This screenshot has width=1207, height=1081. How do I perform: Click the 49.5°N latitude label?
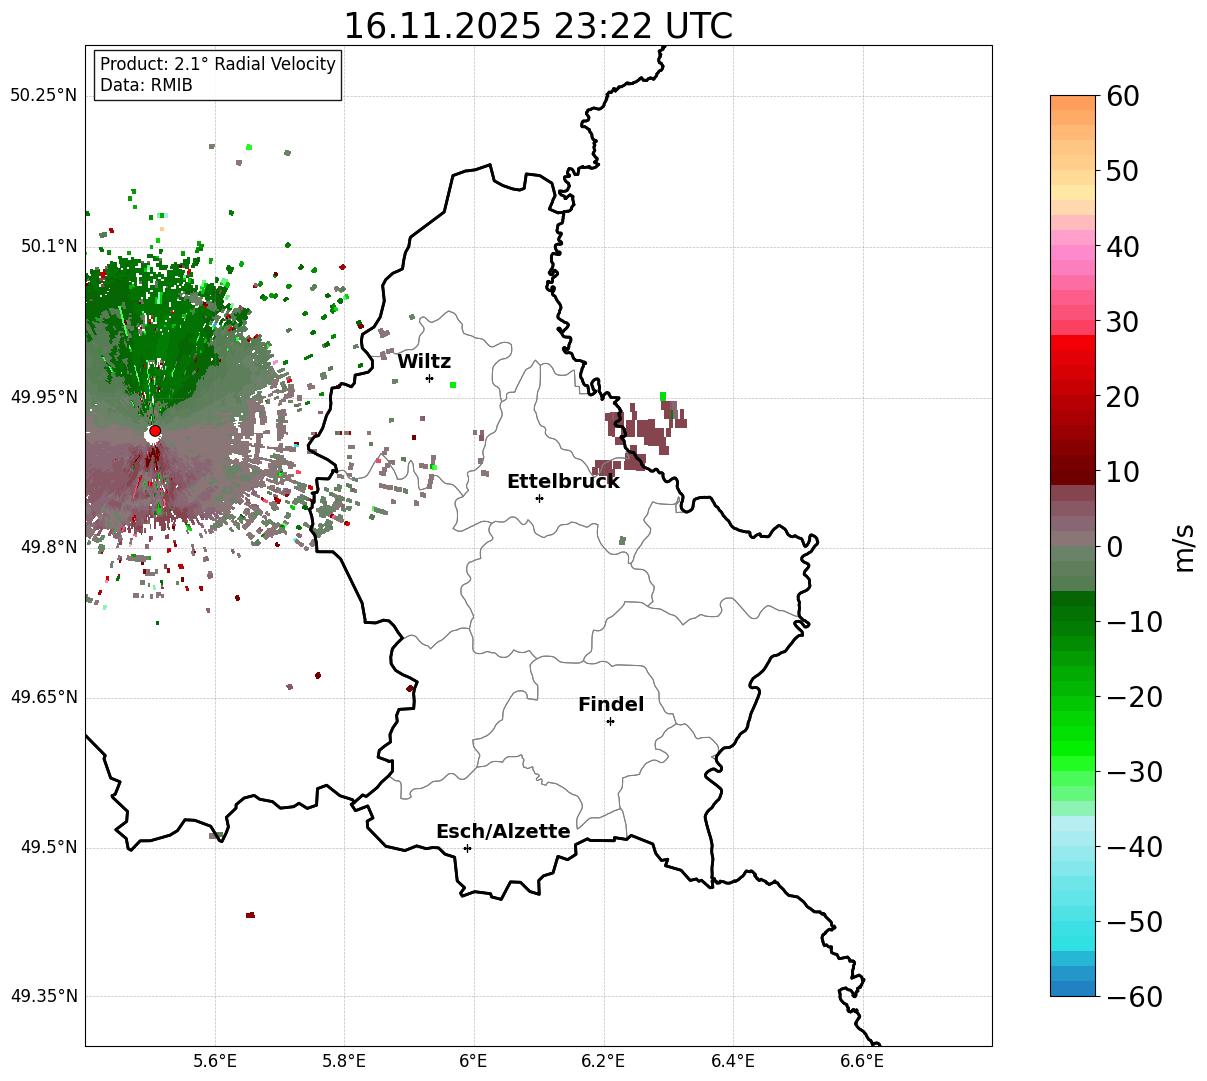pos(48,847)
